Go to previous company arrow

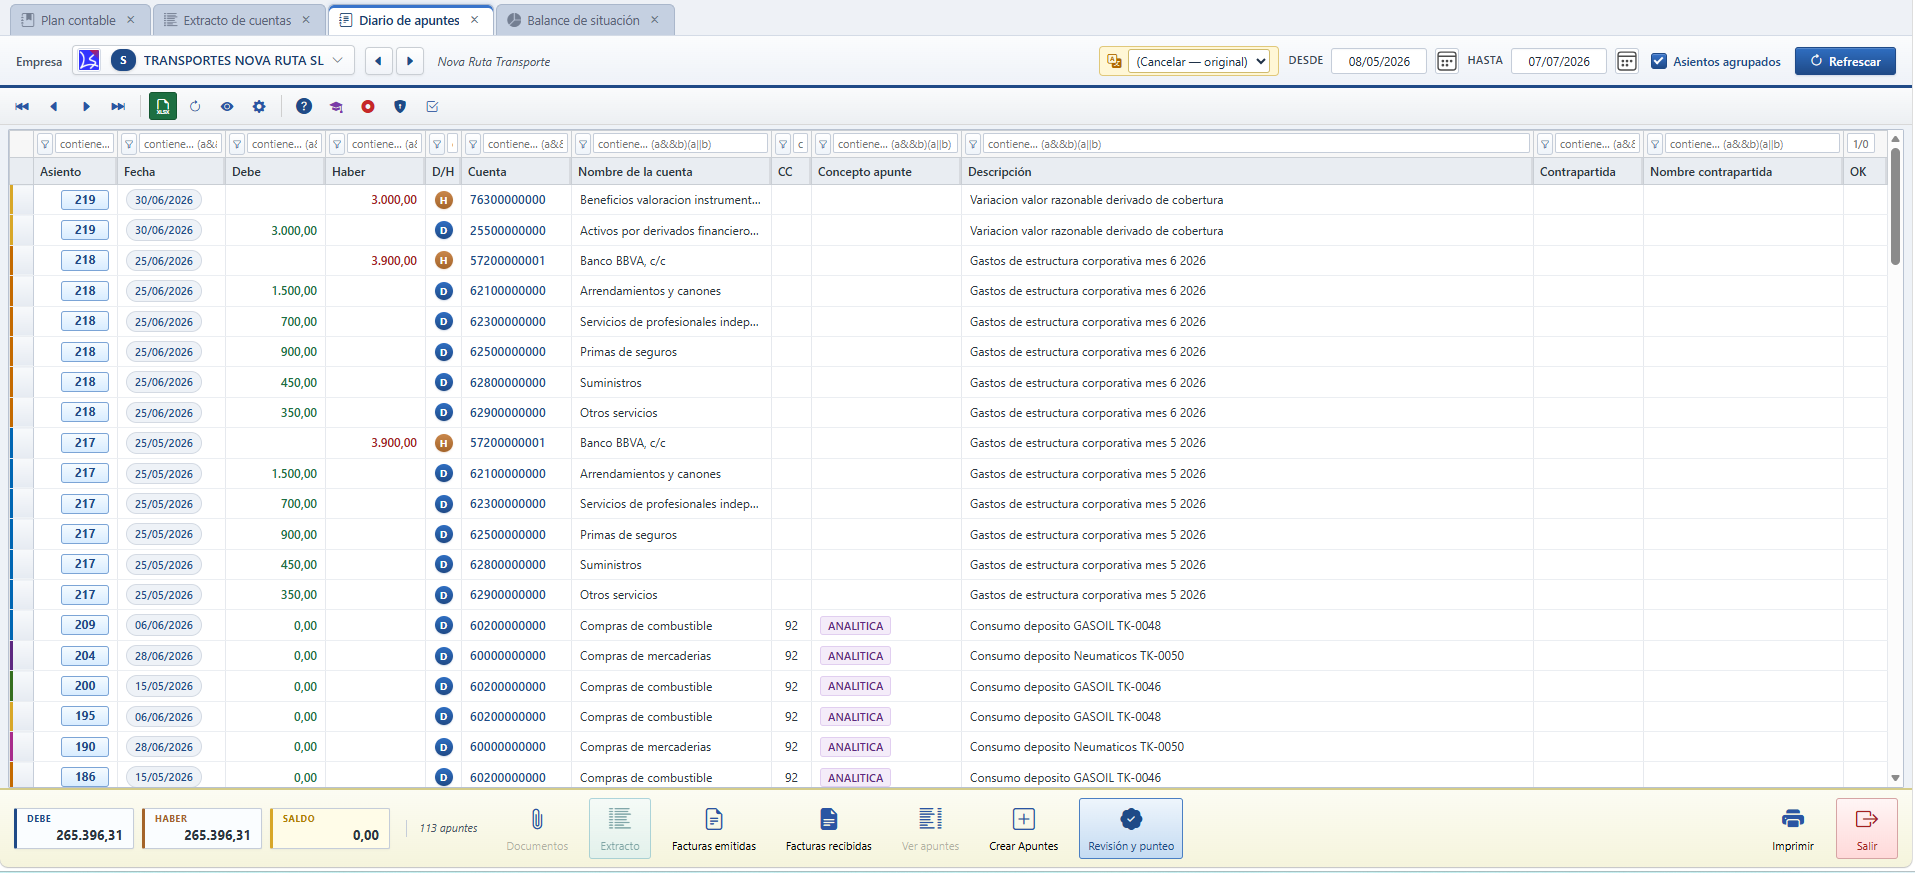click(378, 61)
